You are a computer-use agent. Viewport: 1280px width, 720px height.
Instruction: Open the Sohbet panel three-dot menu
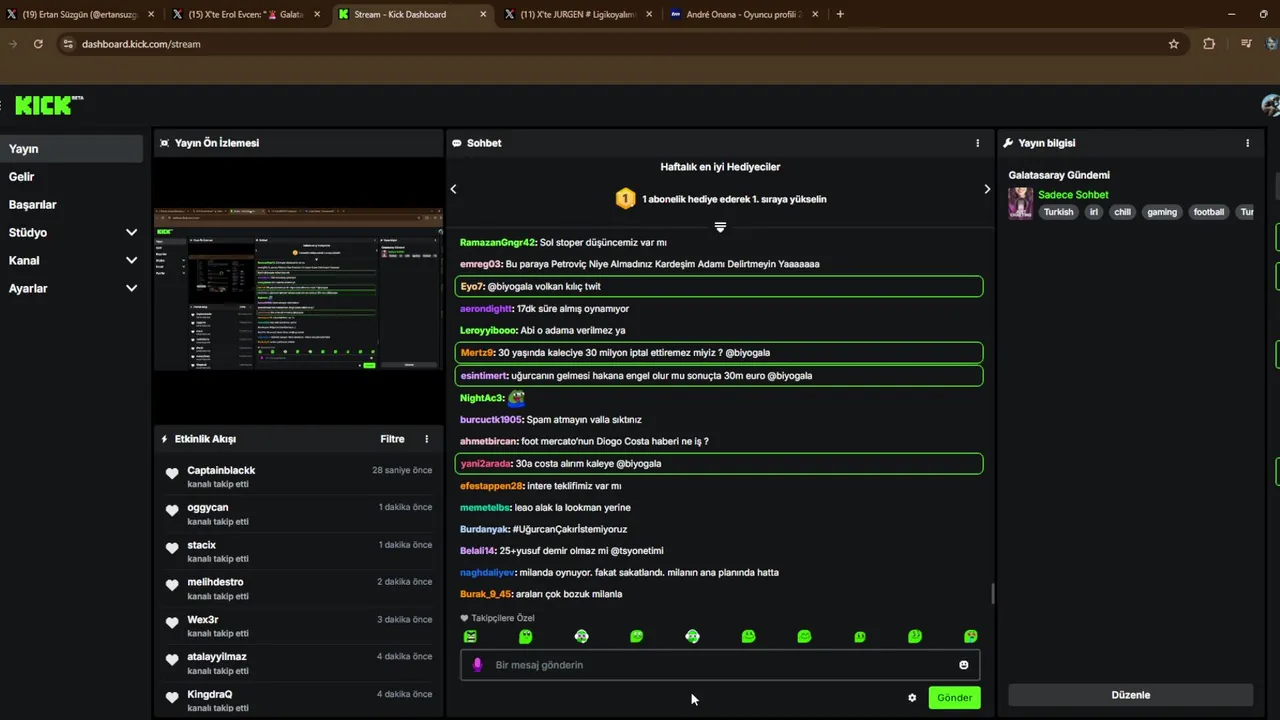[x=977, y=143]
